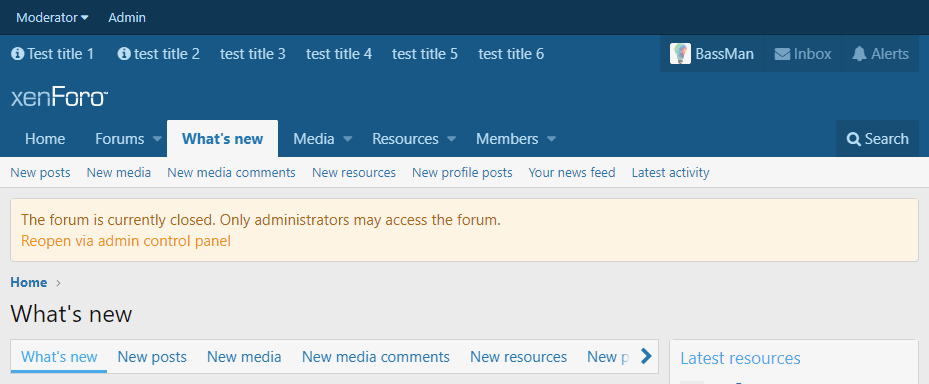Open the test title 4 link
Viewport: 929px width, 384px height.
(x=339, y=54)
